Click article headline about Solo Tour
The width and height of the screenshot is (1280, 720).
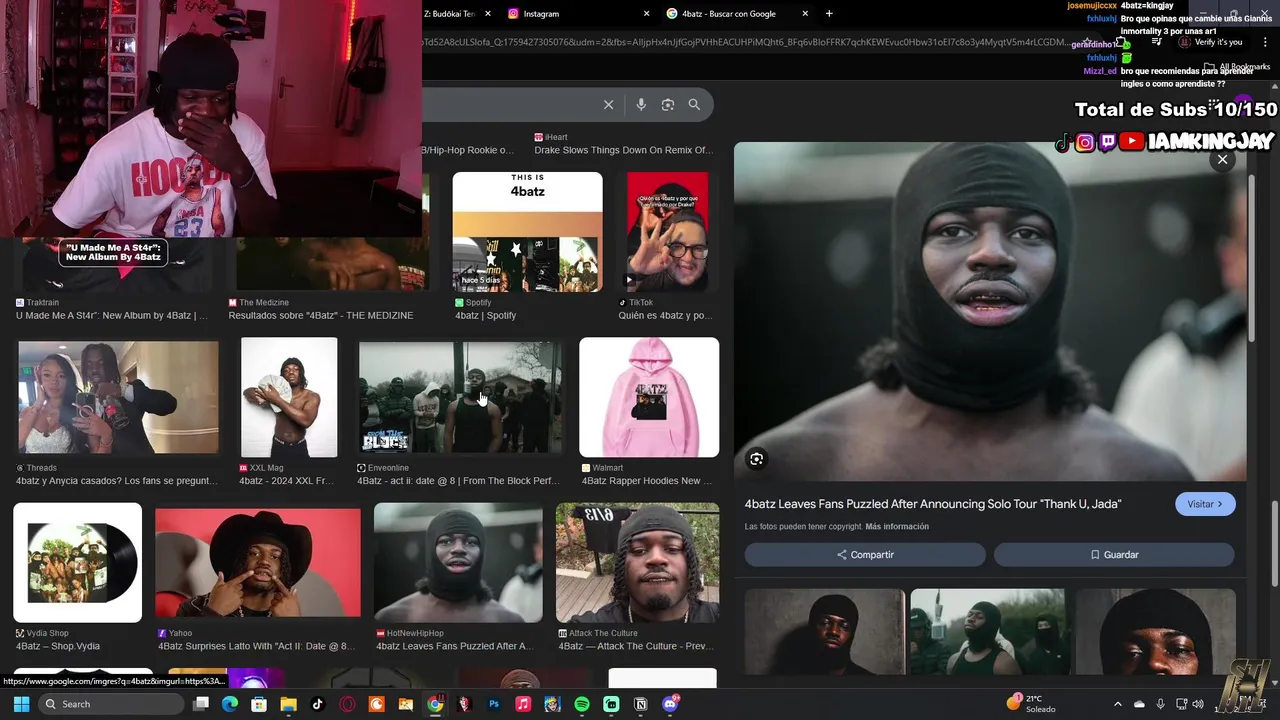click(933, 504)
